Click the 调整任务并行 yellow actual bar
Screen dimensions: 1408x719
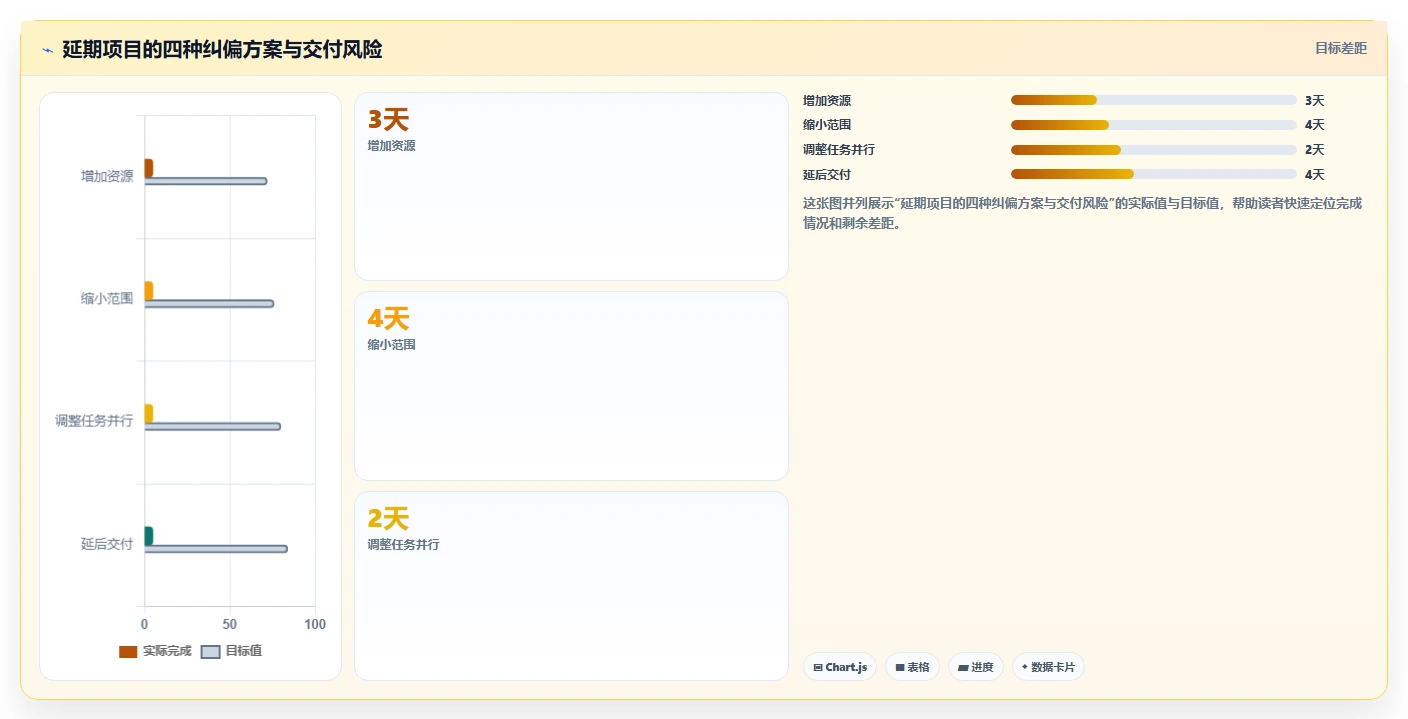point(149,413)
